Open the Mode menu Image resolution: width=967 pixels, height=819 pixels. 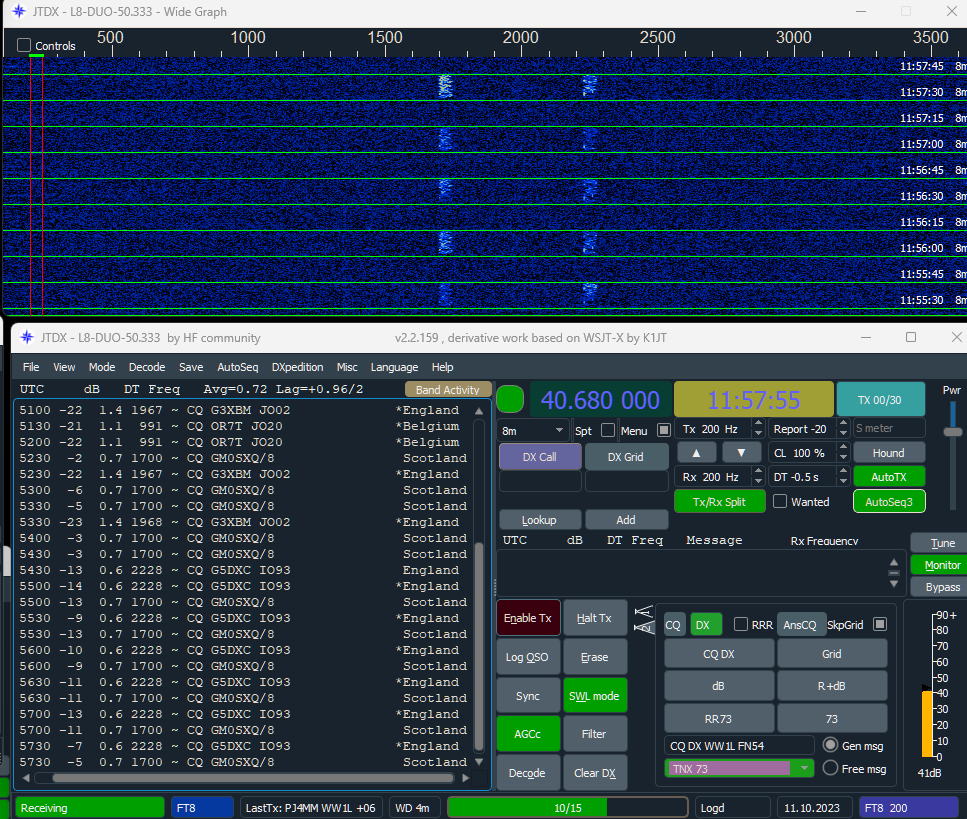coord(102,367)
